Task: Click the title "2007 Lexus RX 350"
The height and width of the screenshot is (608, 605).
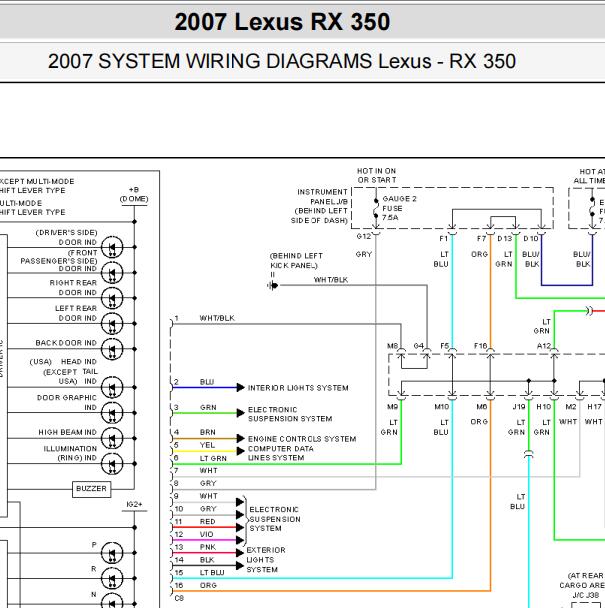Action: coord(282,22)
